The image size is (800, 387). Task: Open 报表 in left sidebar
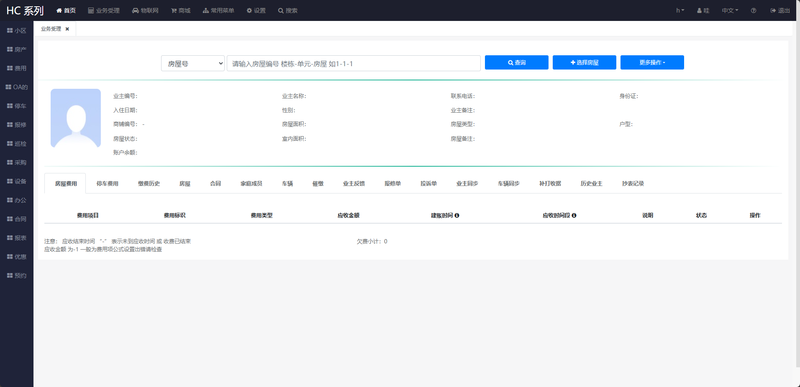(x=17, y=238)
